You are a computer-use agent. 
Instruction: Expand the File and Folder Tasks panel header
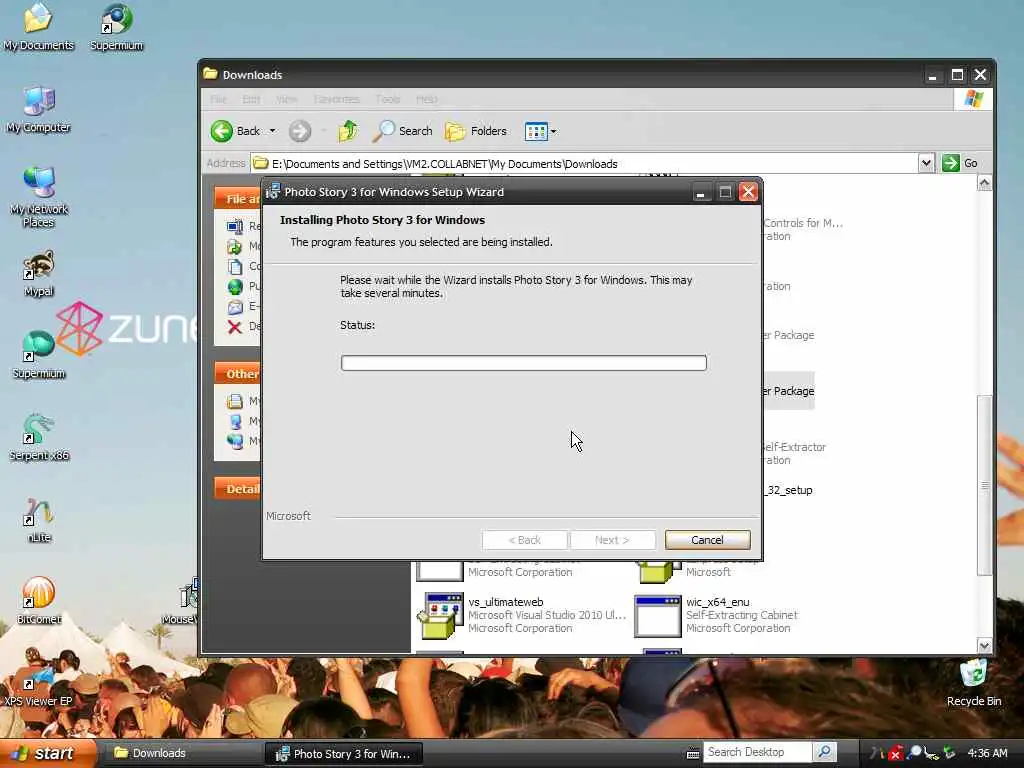238,199
